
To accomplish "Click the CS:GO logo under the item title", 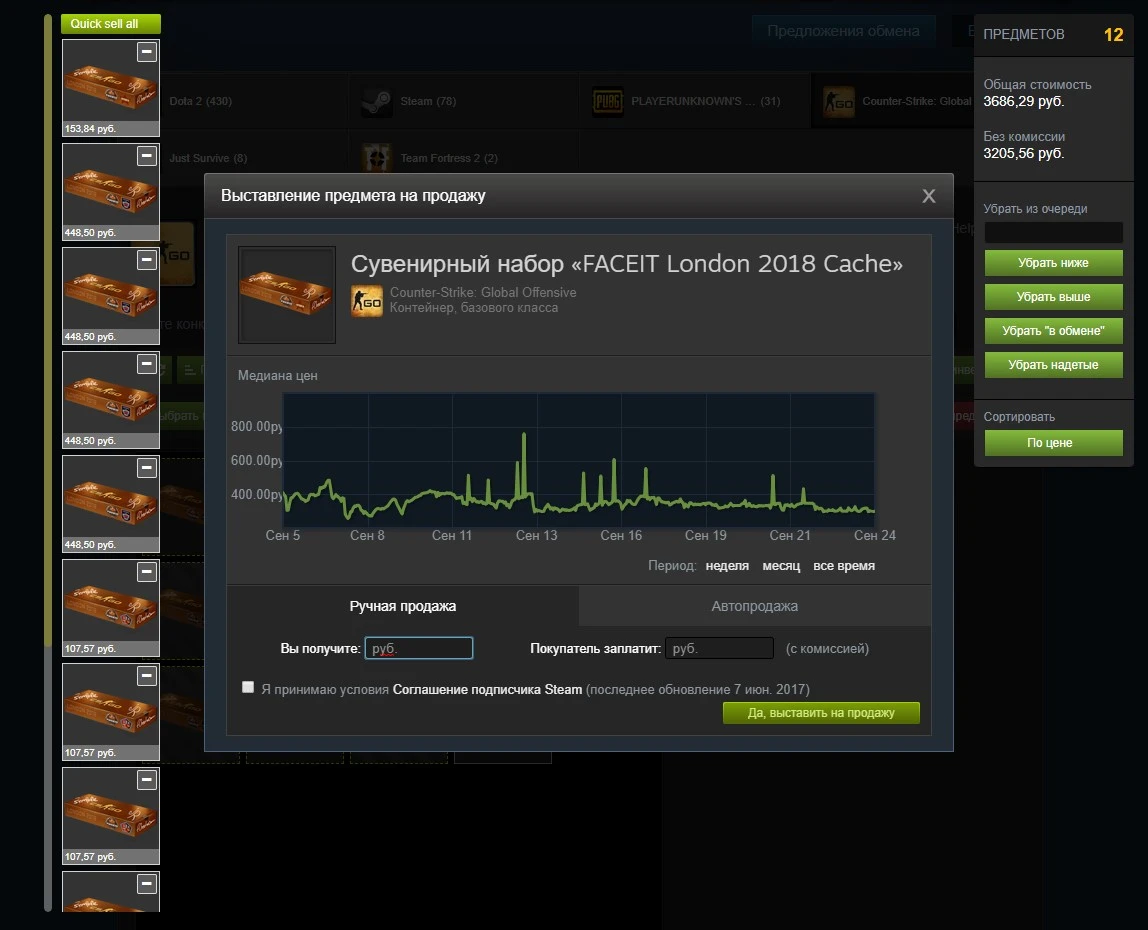I will [x=367, y=301].
